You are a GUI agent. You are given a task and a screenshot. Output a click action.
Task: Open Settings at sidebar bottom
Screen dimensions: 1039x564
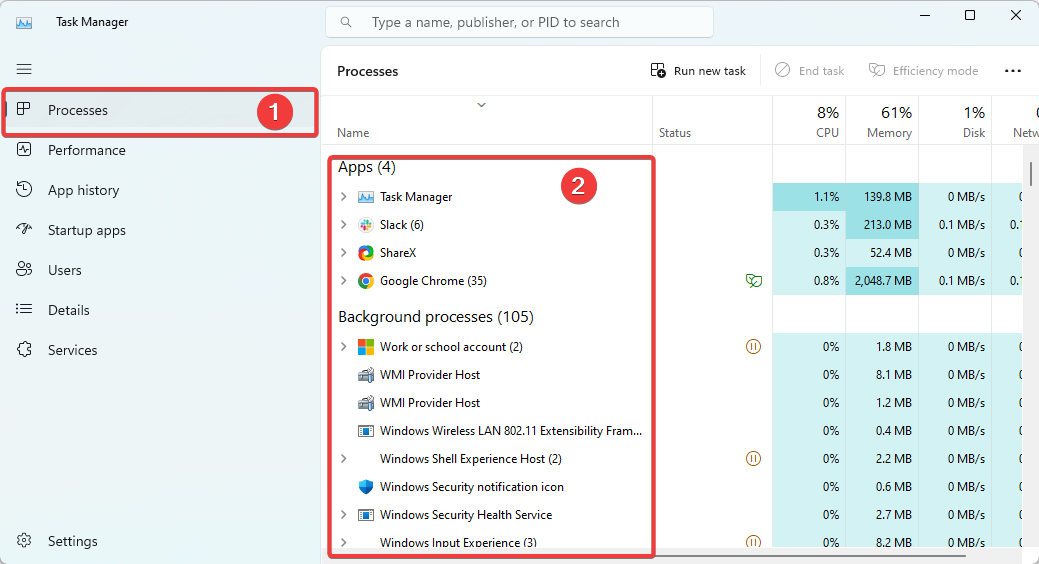coord(159,541)
